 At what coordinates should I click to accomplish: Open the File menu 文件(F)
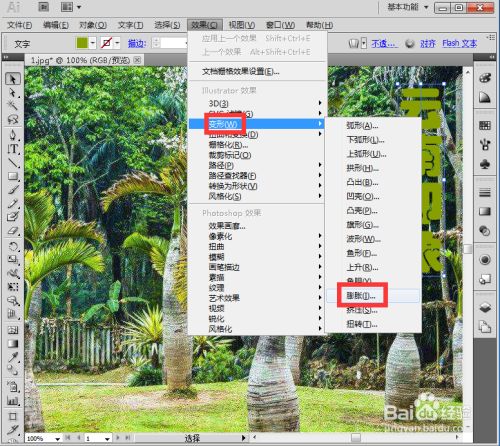point(20,25)
